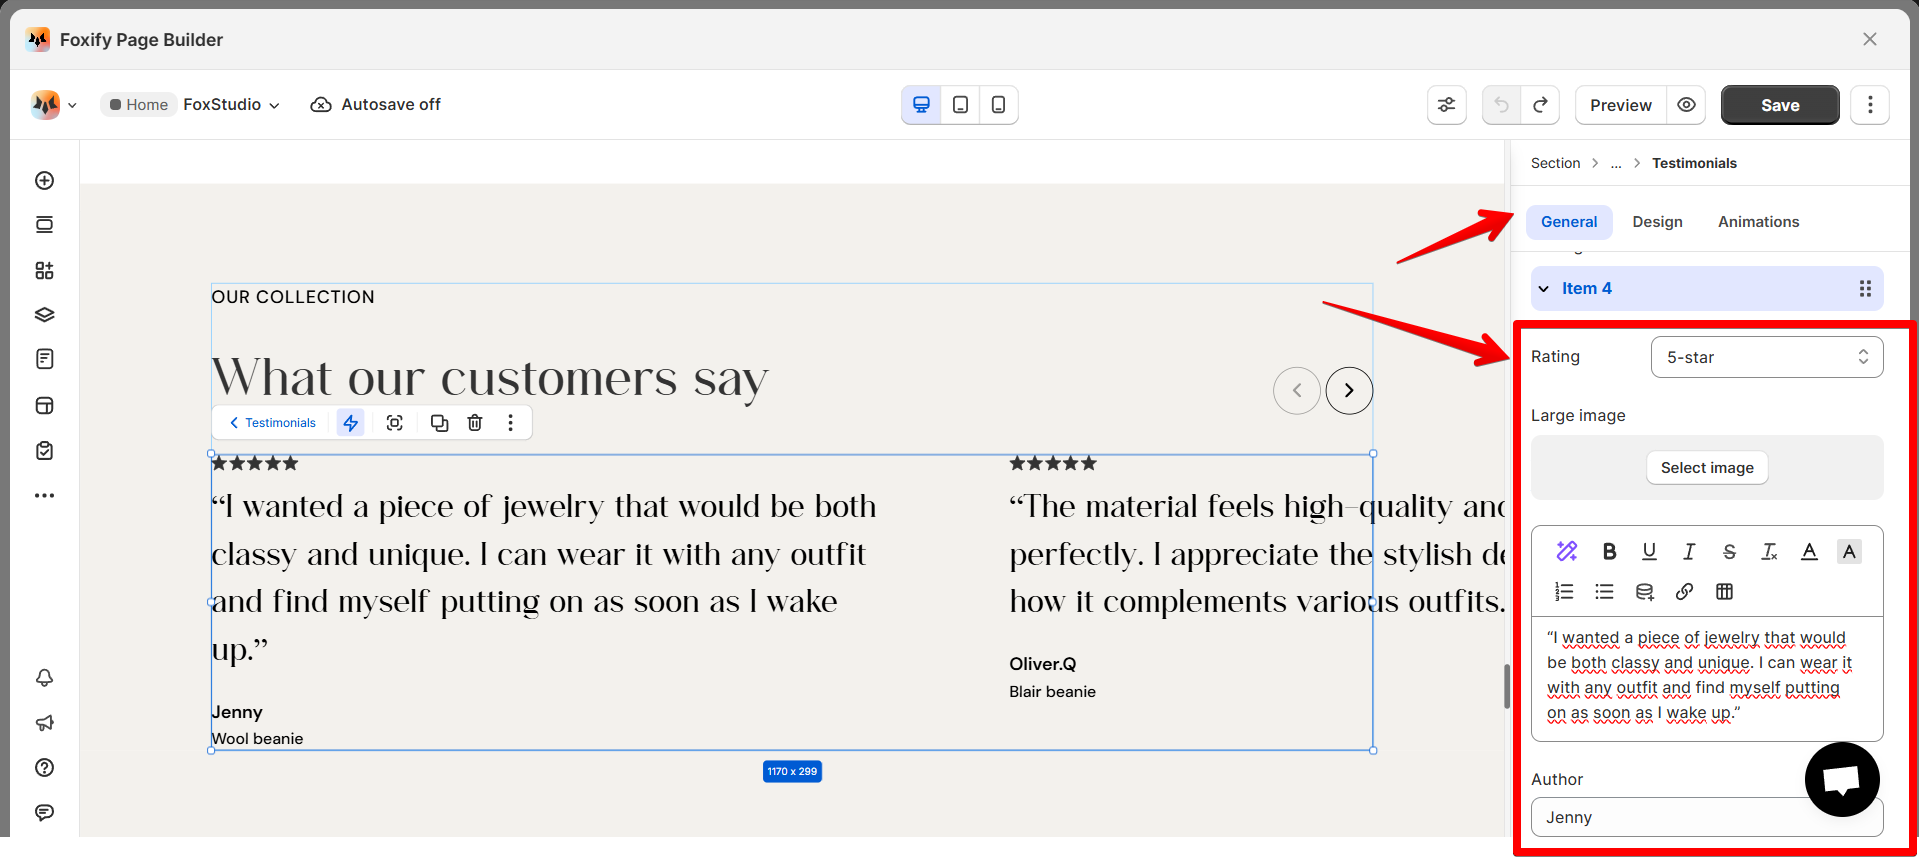1921x860 pixels.
Task: Open the Rating 5-star dropdown
Action: (1767, 357)
